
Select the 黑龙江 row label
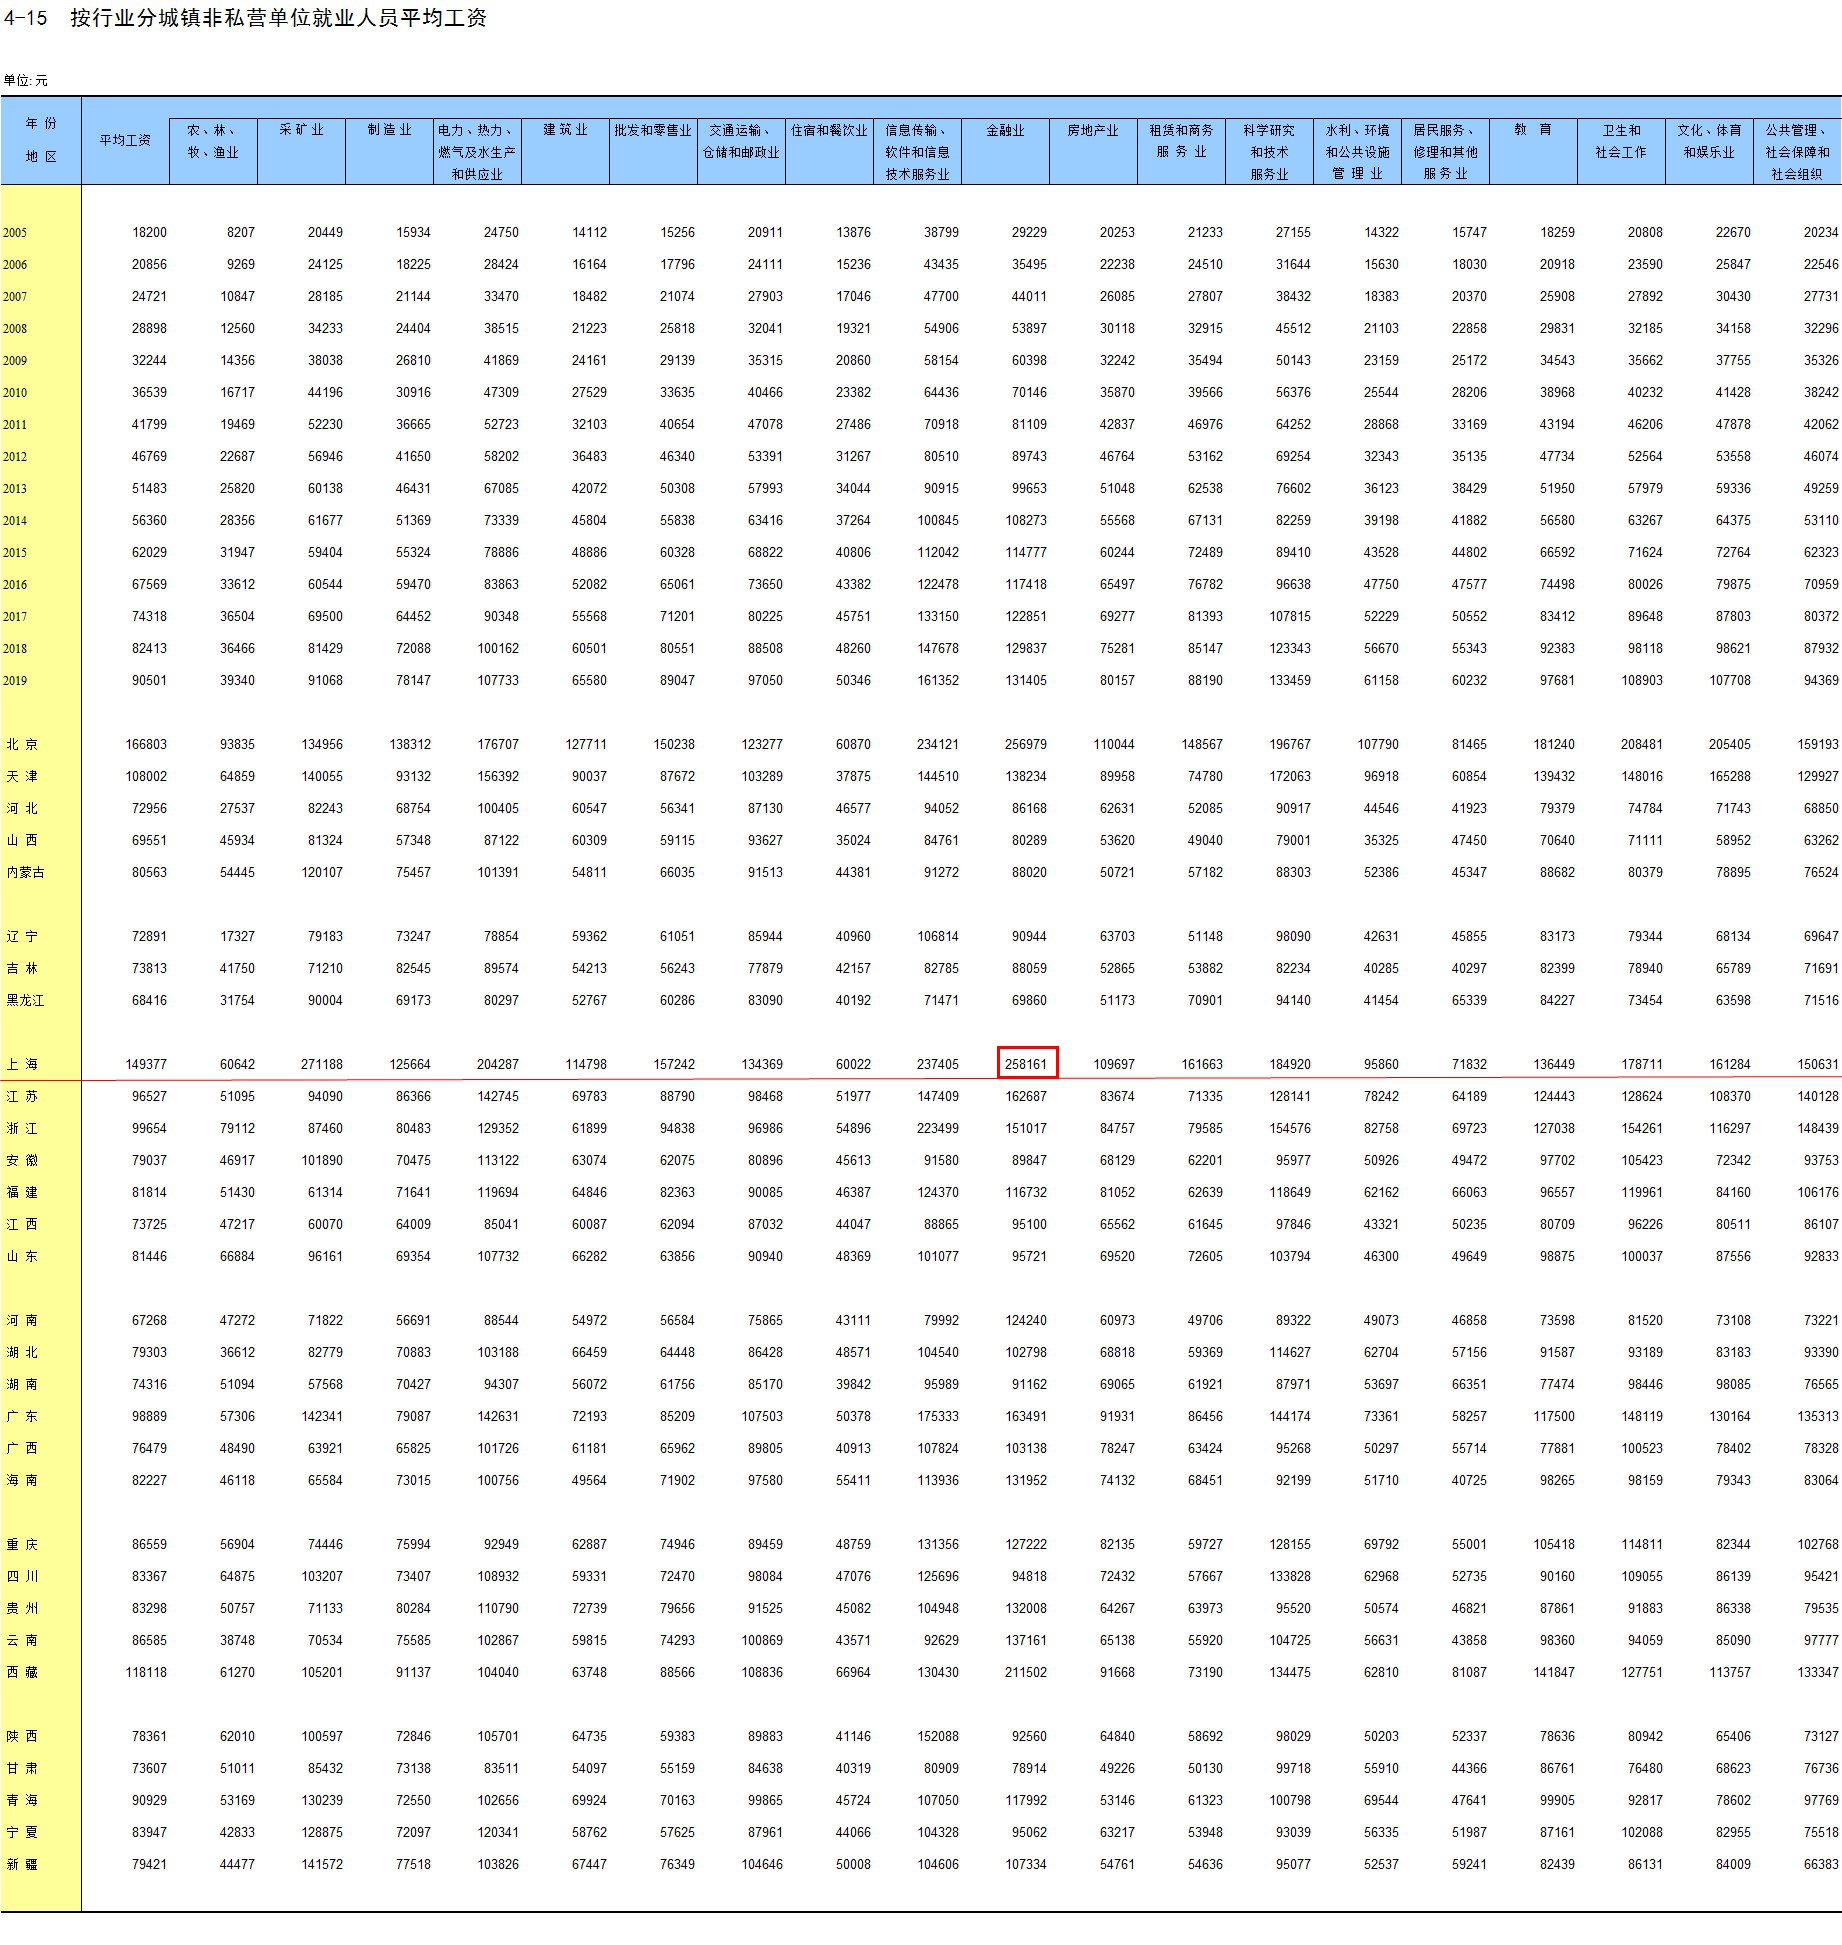[25, 1001]
